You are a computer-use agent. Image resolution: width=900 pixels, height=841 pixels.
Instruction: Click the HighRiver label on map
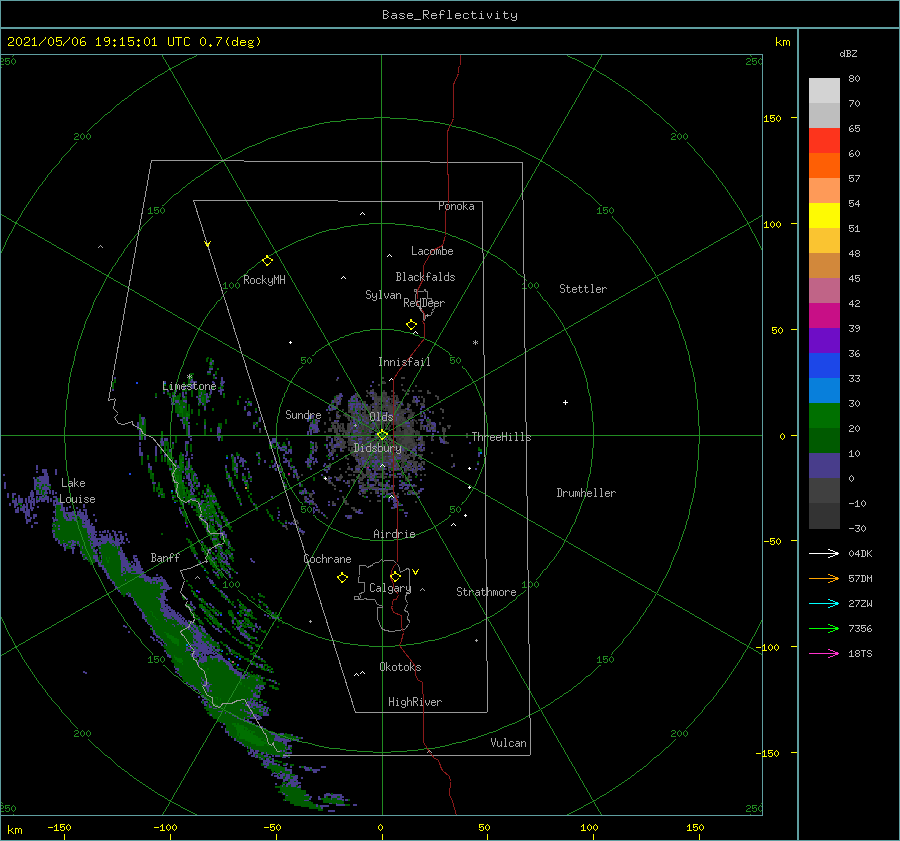click(x=415, y=702)
